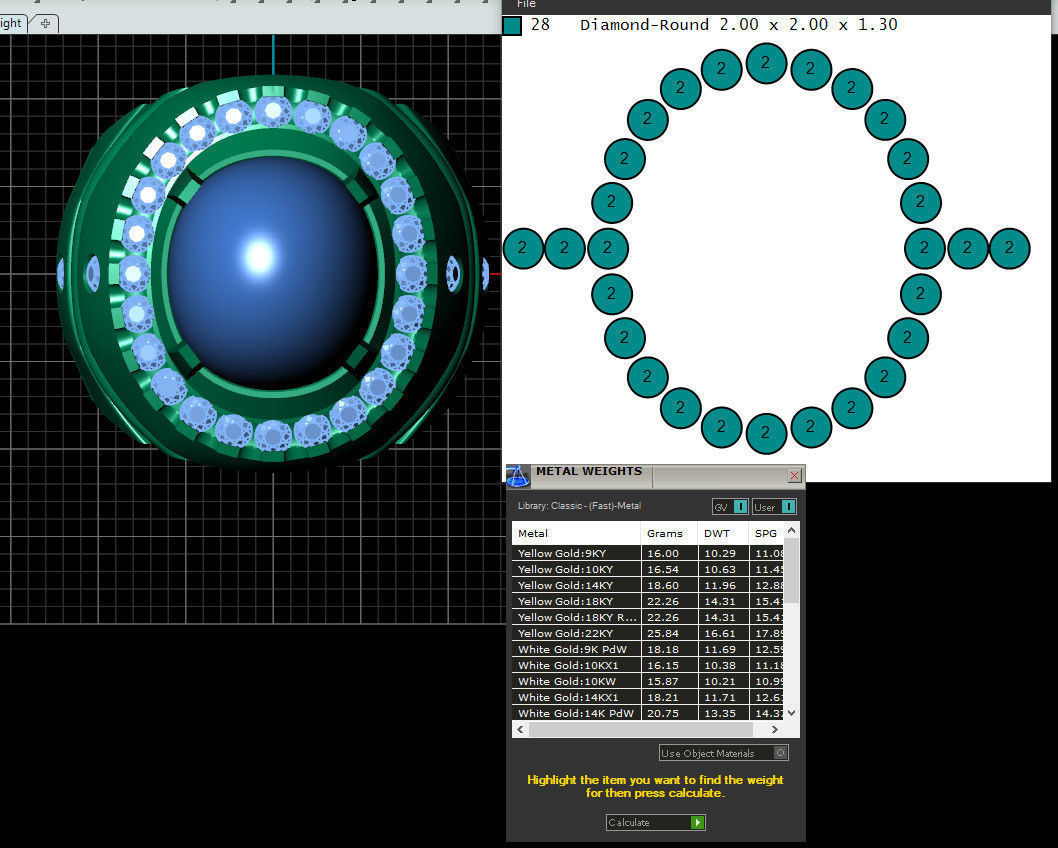The image size is (1058, 848).
Task: Click the 16.00 grams value
Action: (x=663, y=553)
